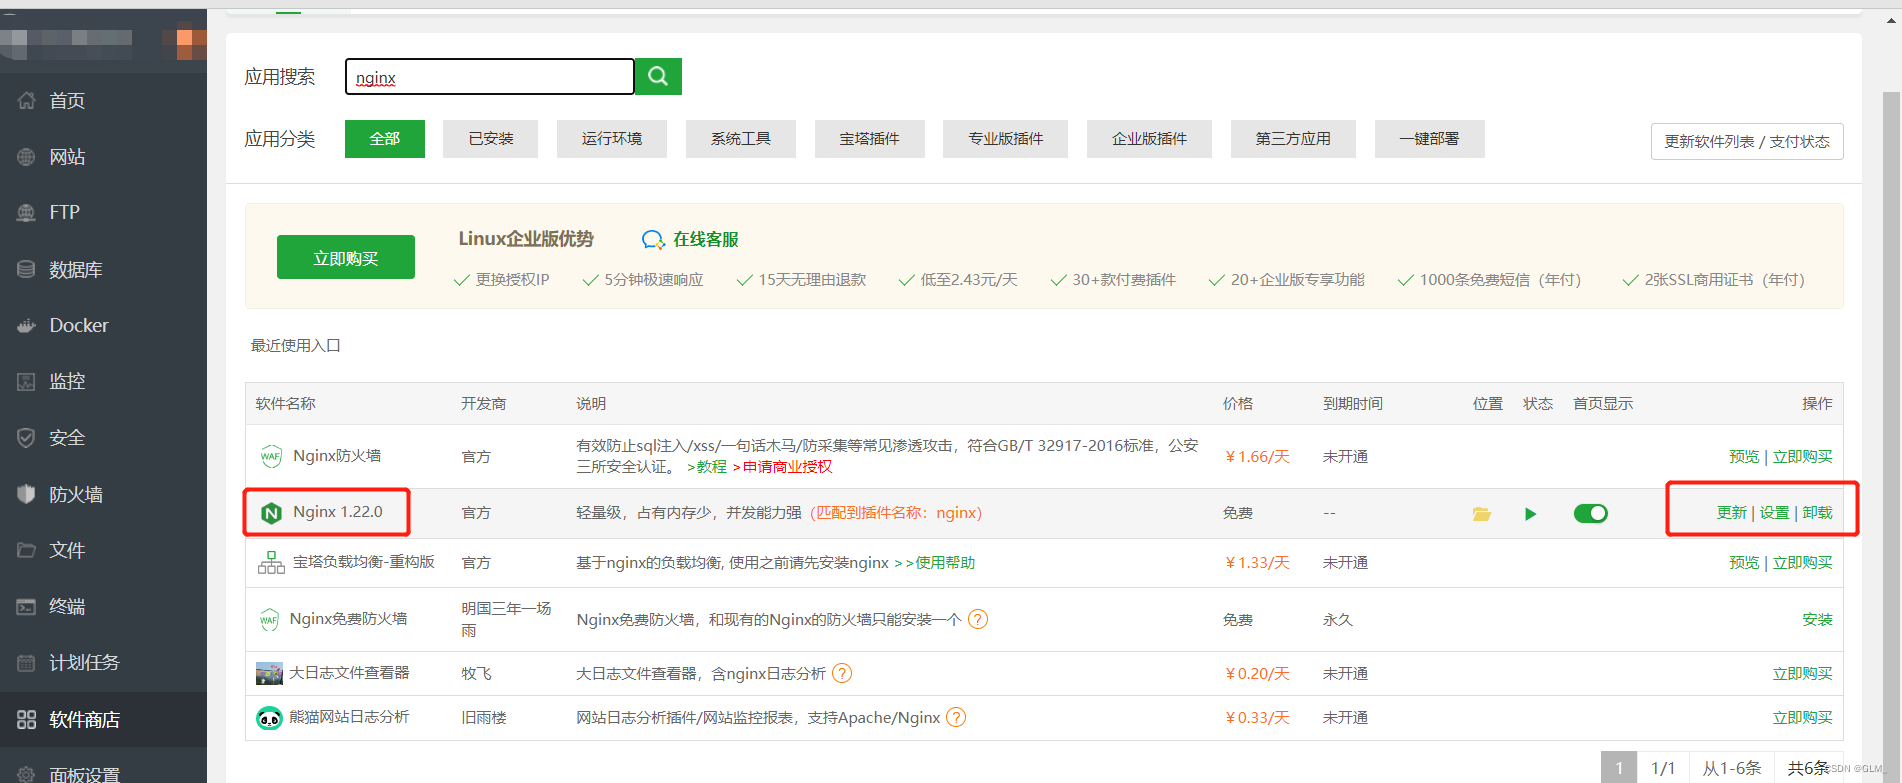Open help icon for 大日志文件查看器 description
Image resolution: width=1902 pixels, height=783 pixels.
(x=842, y=673)
